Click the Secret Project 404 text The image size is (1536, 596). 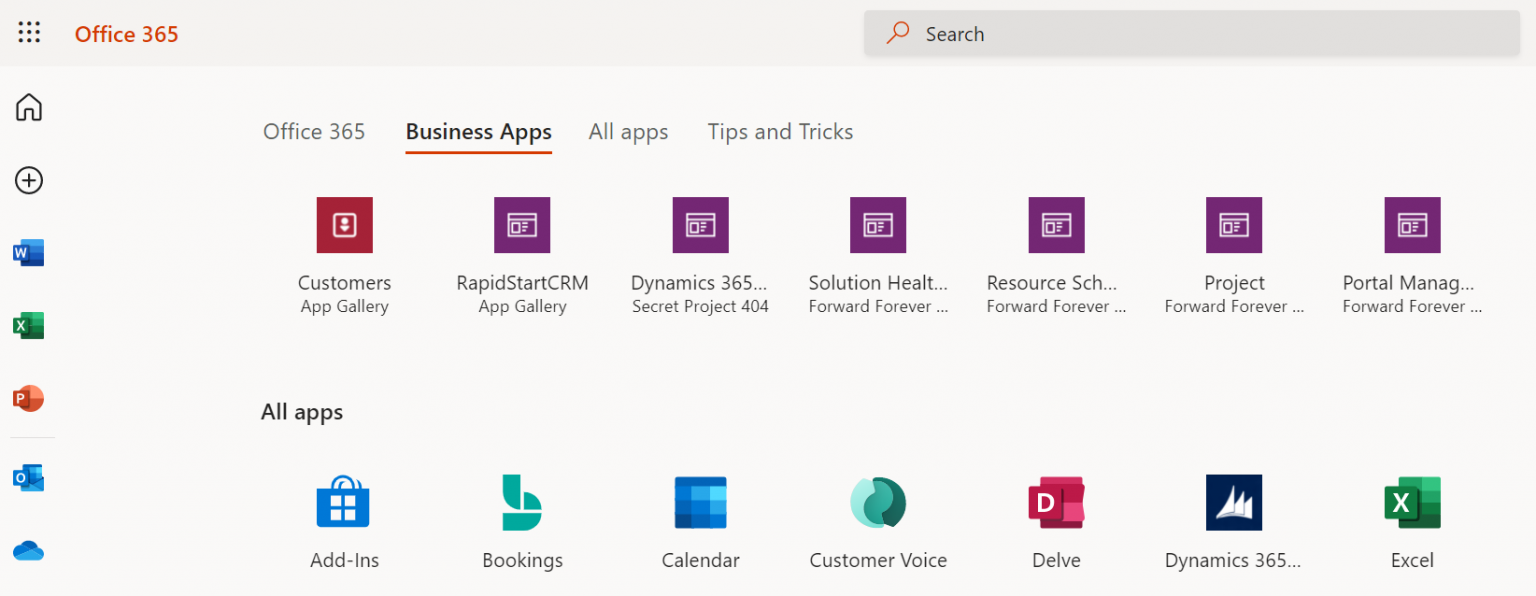(x=700, y=307)
